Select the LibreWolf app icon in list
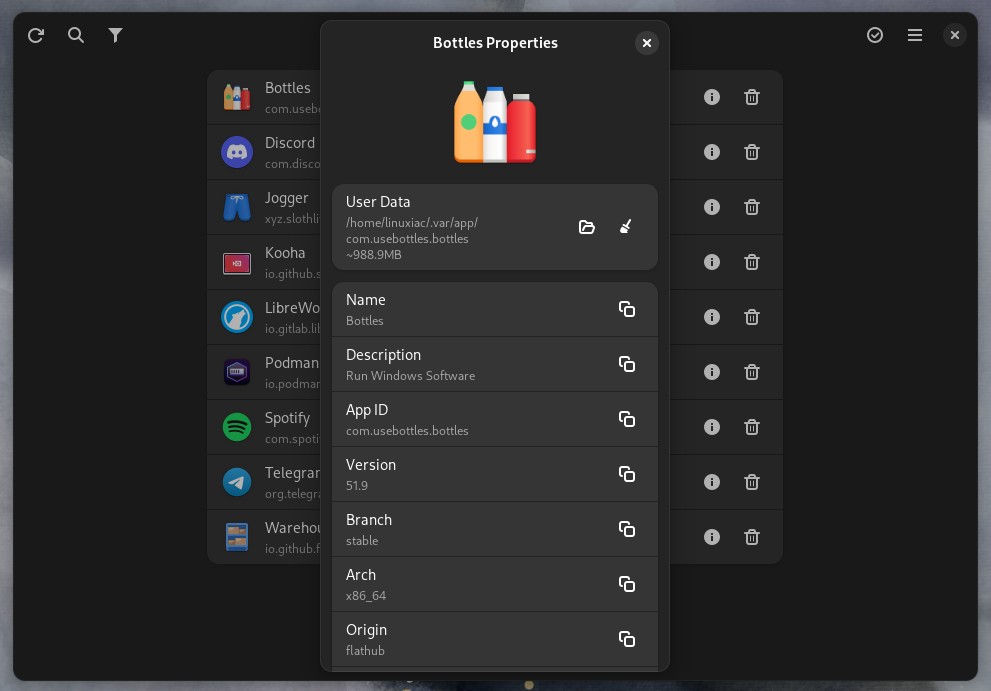This screenshot has width=991, height=691. click(x=237, y=317)
